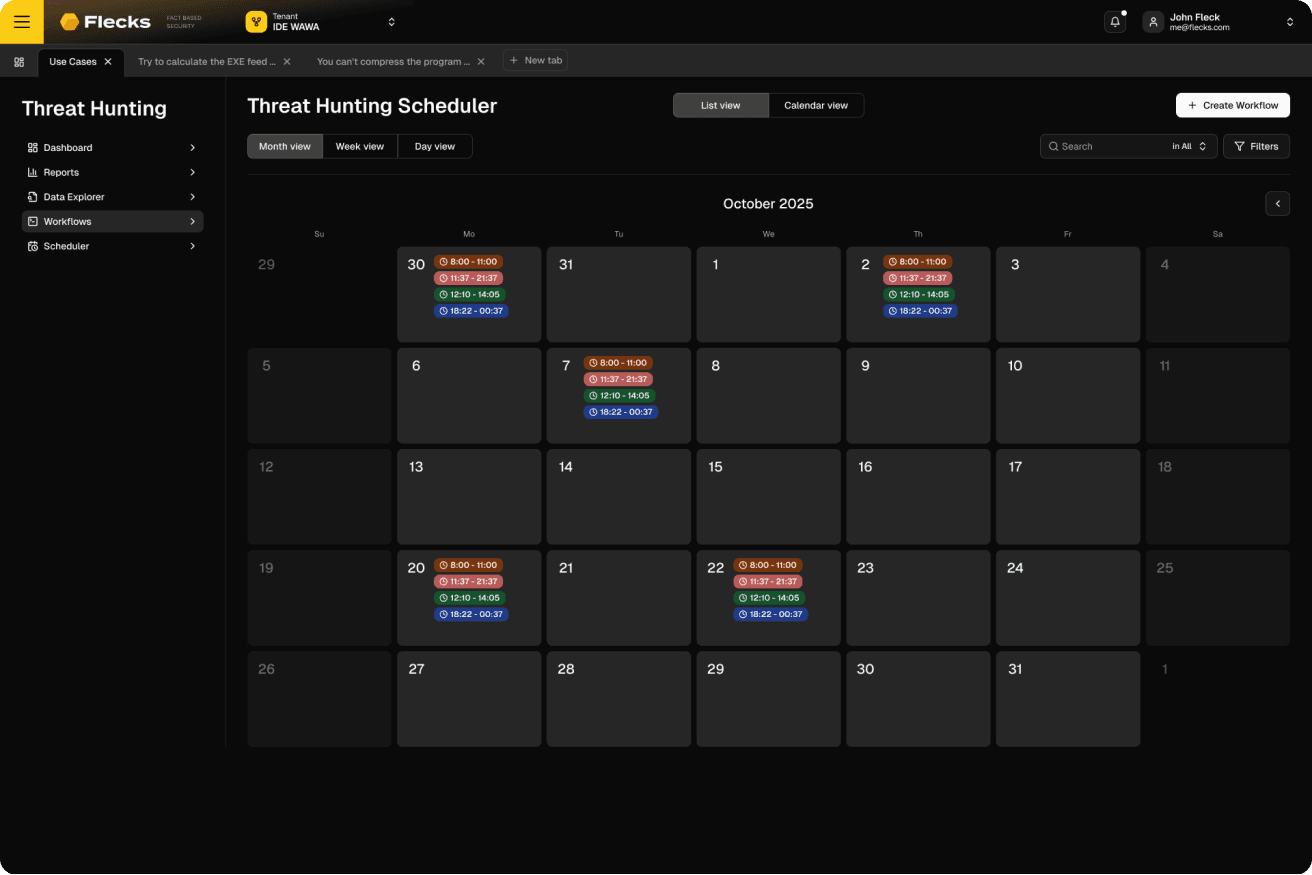Viewport: 1312px width, 875px height.
Task: Click blue 18:22 - 00:37 event on October 7
Action: 621,412
